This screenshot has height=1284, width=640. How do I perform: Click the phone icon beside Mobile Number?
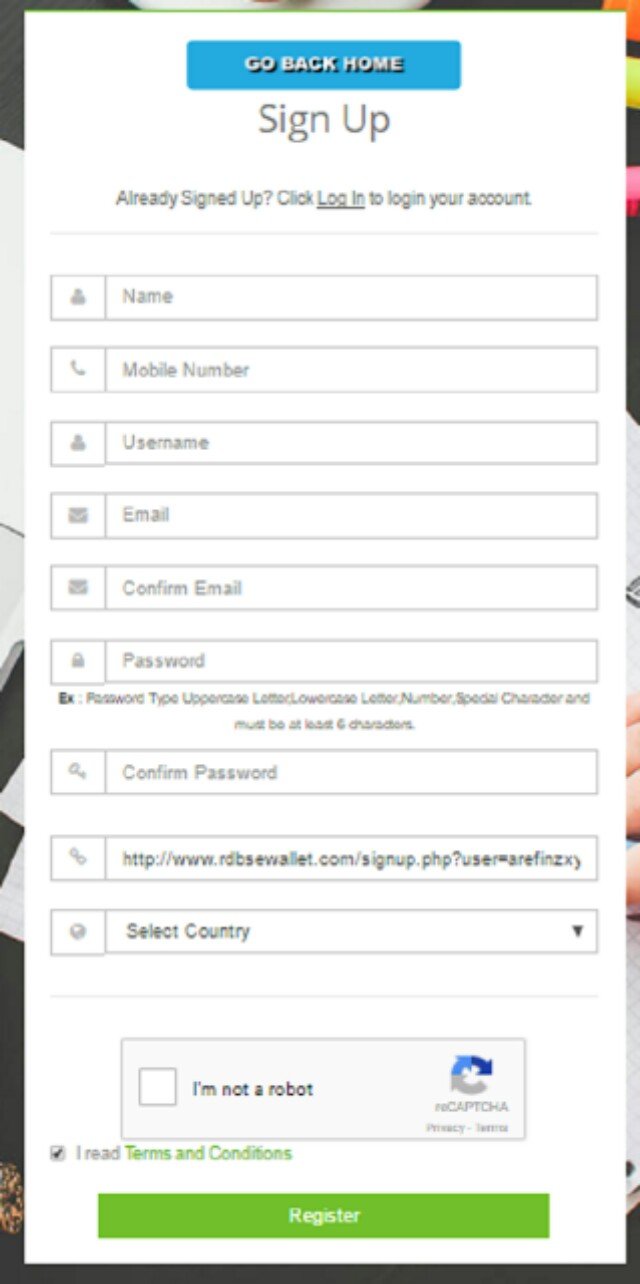[x=78, y=370]
